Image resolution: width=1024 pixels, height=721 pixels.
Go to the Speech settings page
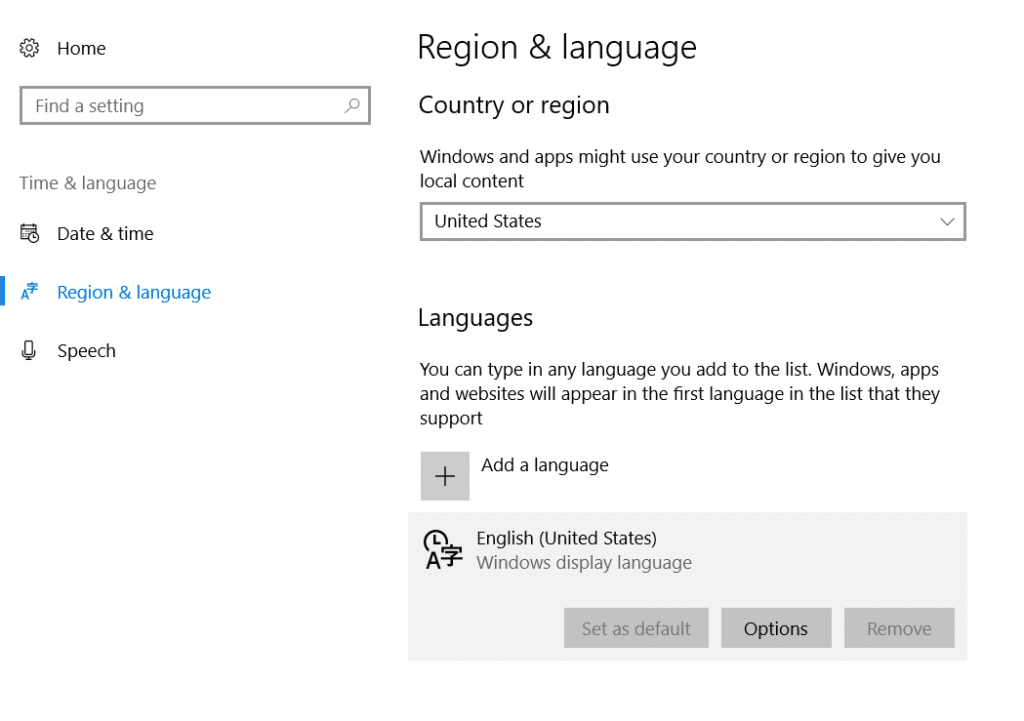86,351
